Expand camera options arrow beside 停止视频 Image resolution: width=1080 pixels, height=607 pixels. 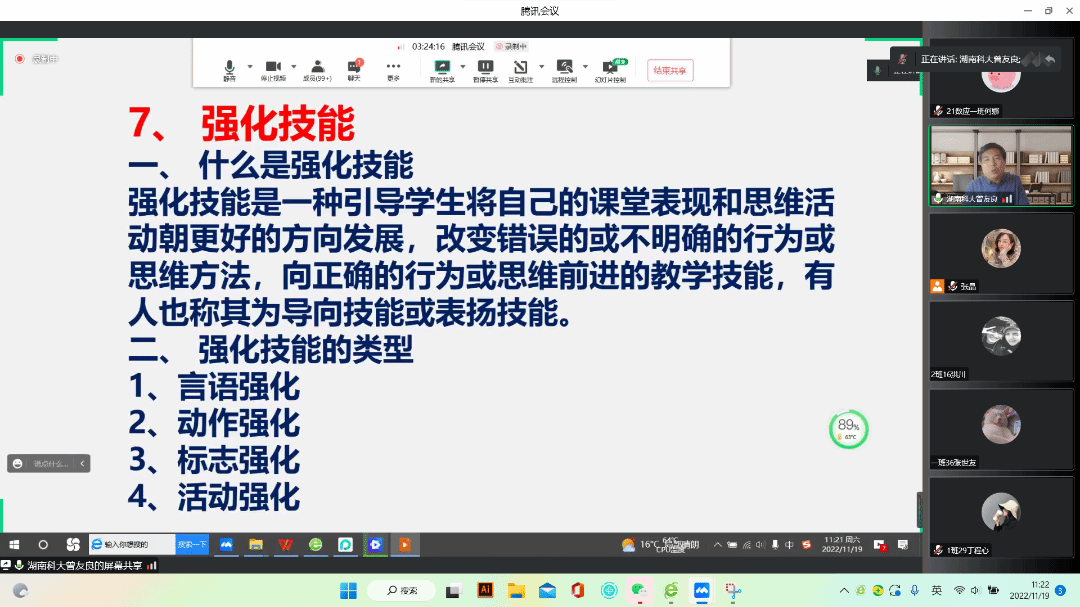pyautogui.click(x=293, y=67)
